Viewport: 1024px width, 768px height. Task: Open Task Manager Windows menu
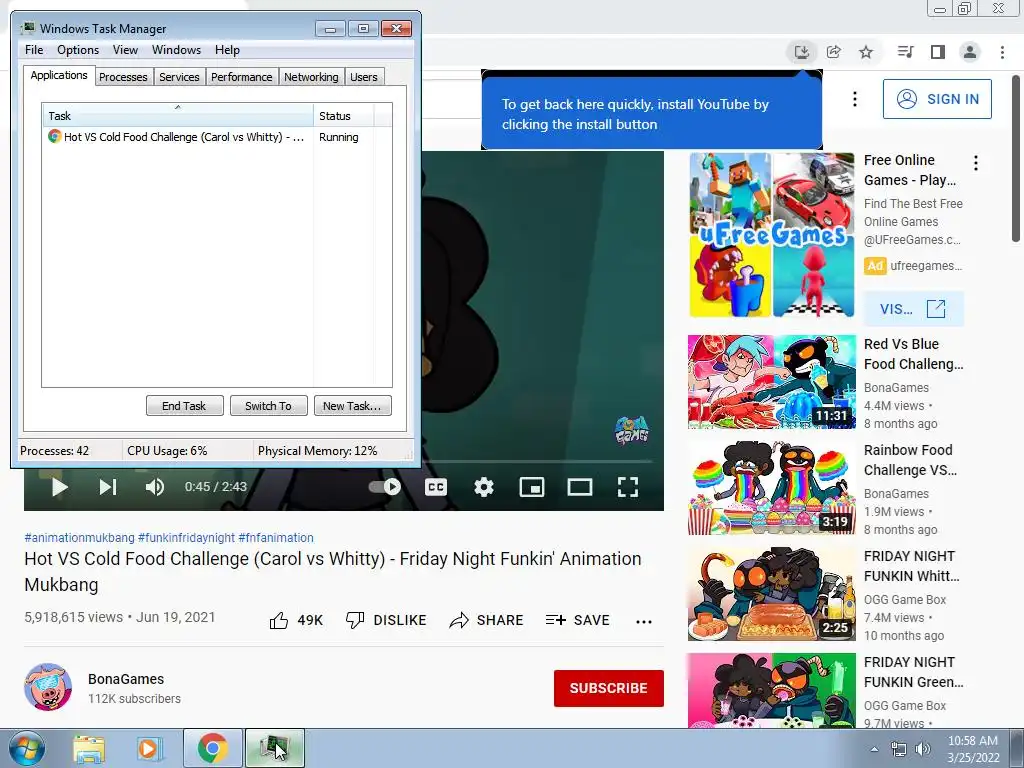pyautogui.click(x=176, y=50)
